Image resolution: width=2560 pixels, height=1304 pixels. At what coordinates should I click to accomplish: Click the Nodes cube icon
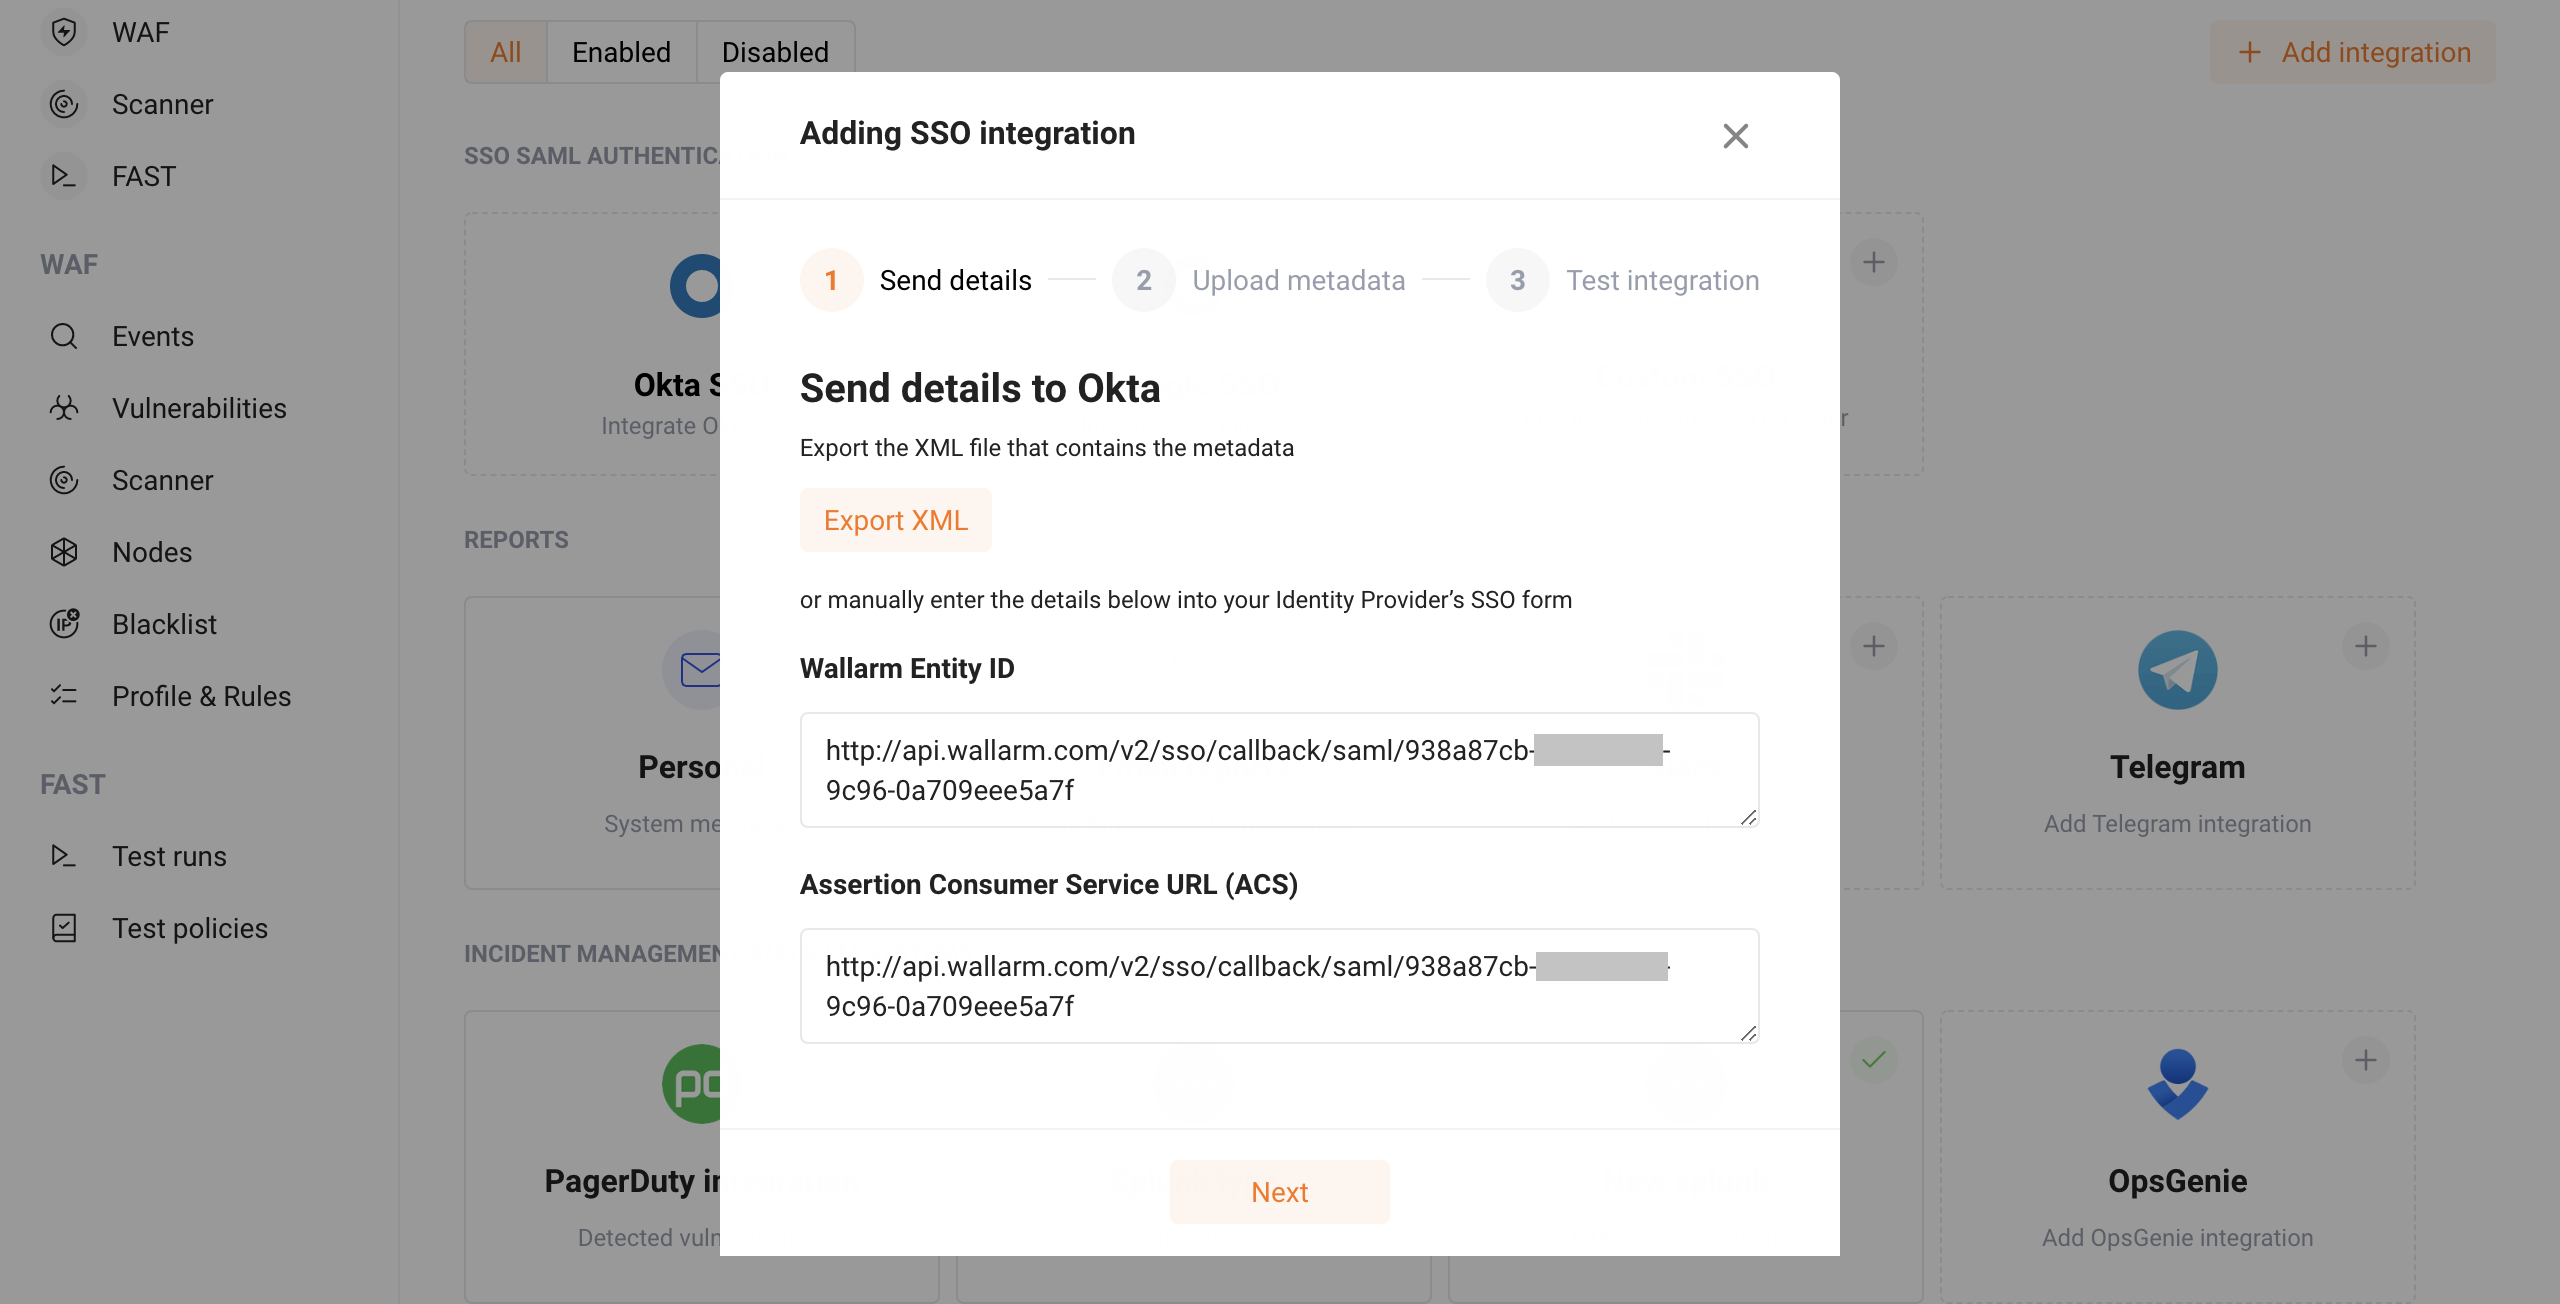[x=64, y=552]
